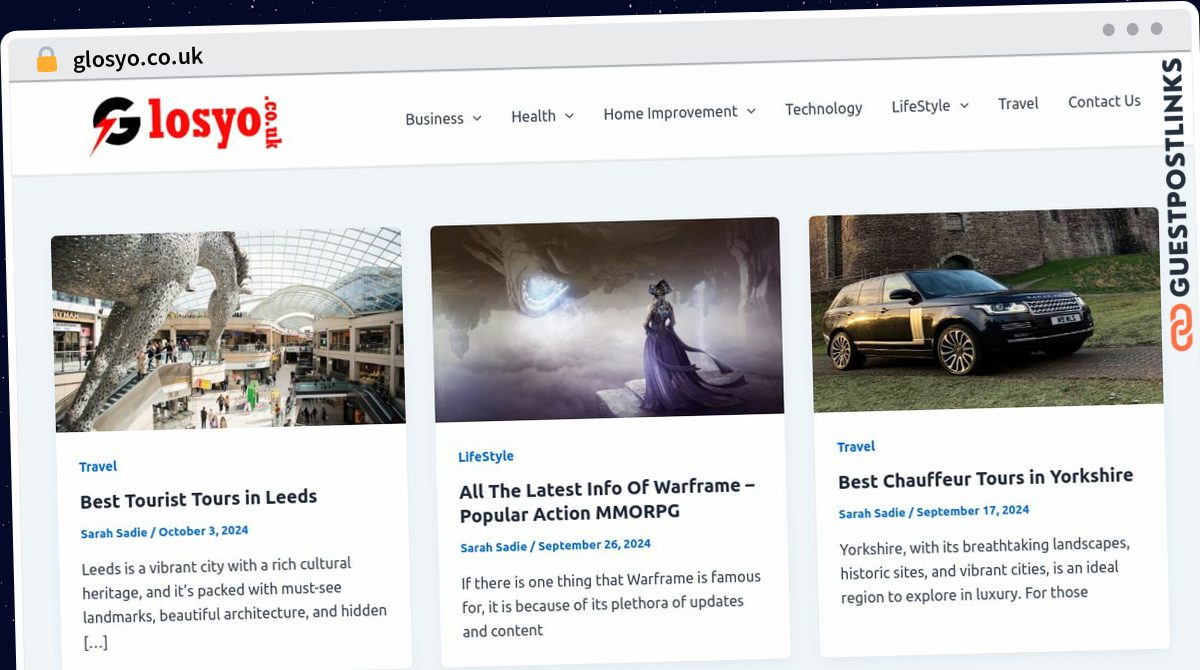
Task: Click the September 17, 2024 date
Action: coord(973,510)
